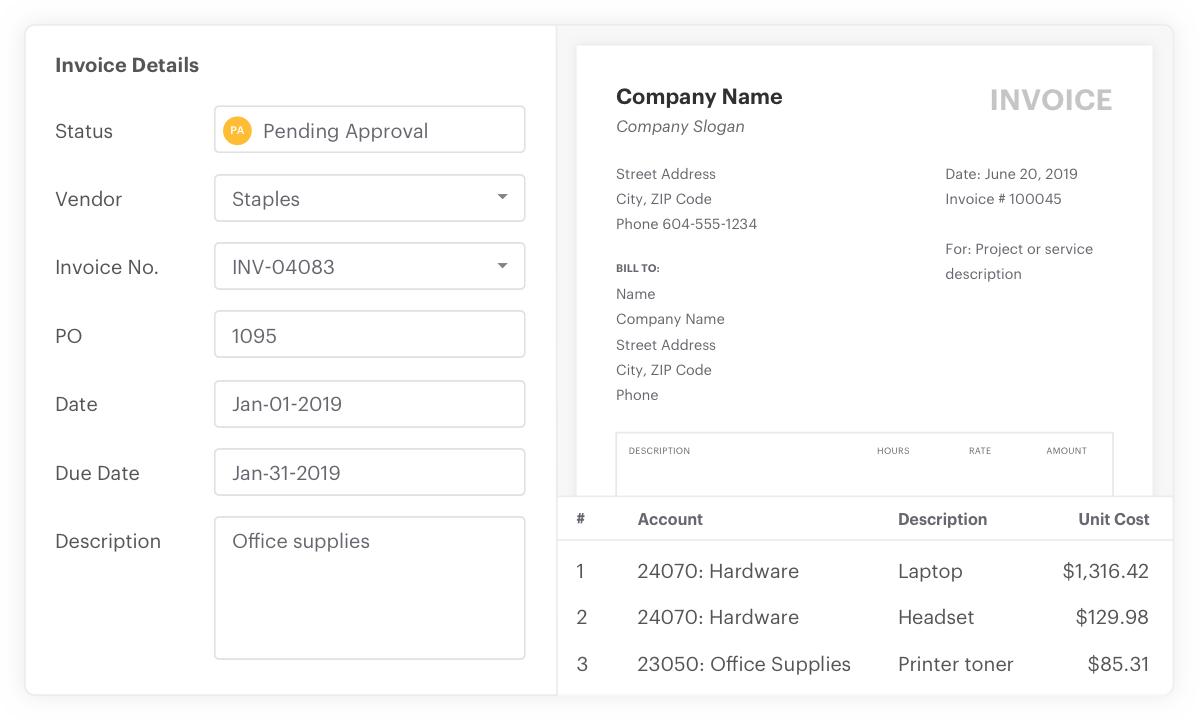
Task: Click the Printer toner description cell
Action: pos(955,664)
